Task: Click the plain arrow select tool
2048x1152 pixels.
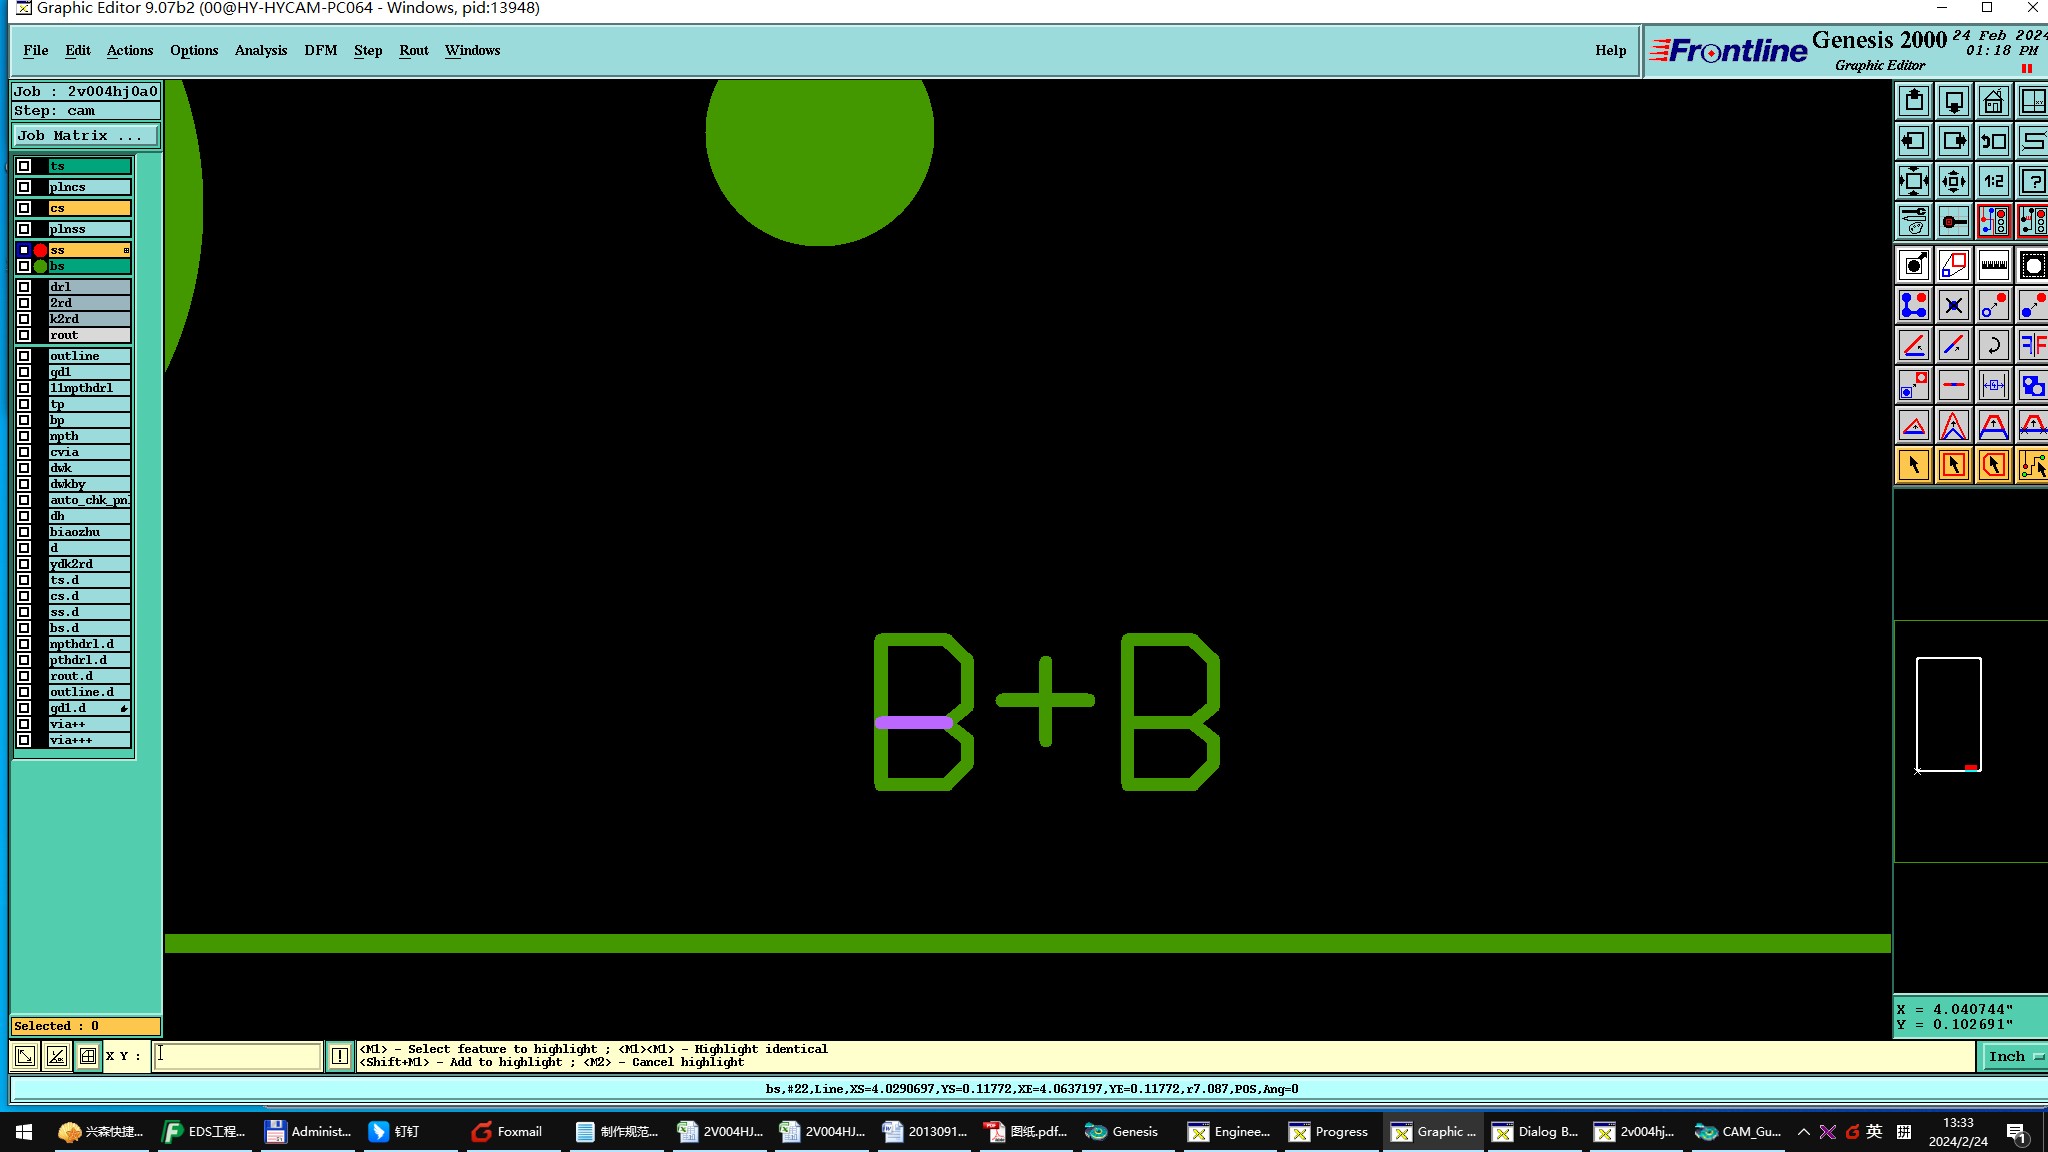Action: tap(1913, 465)
